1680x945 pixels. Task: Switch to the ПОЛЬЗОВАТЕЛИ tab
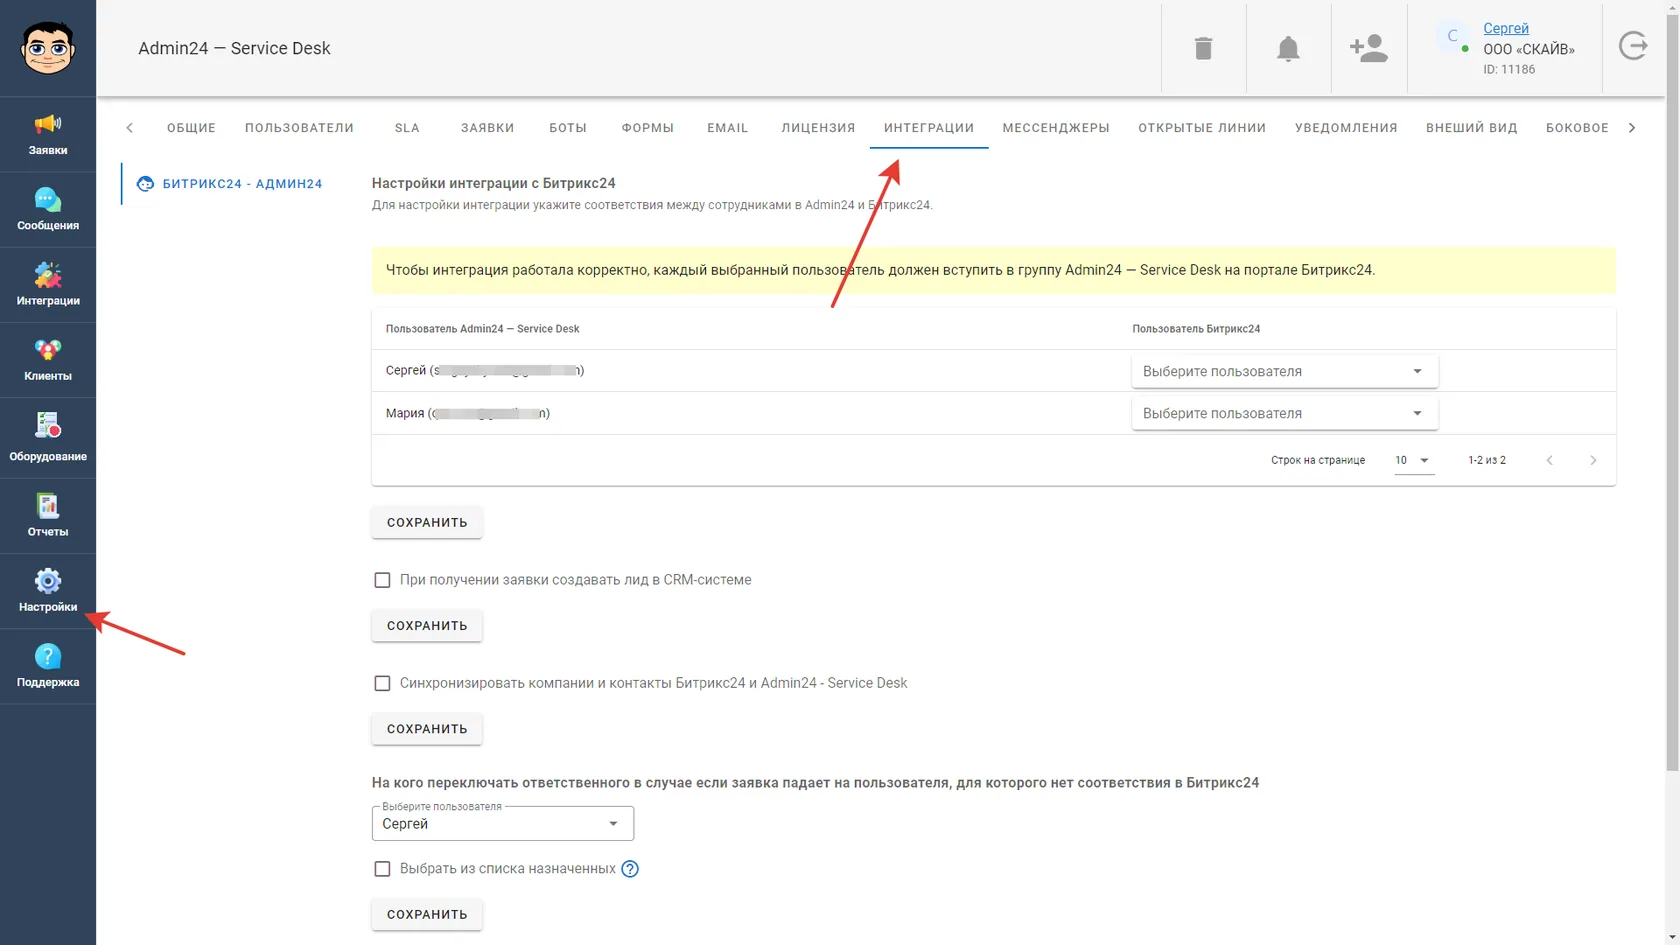pos(299,128)
